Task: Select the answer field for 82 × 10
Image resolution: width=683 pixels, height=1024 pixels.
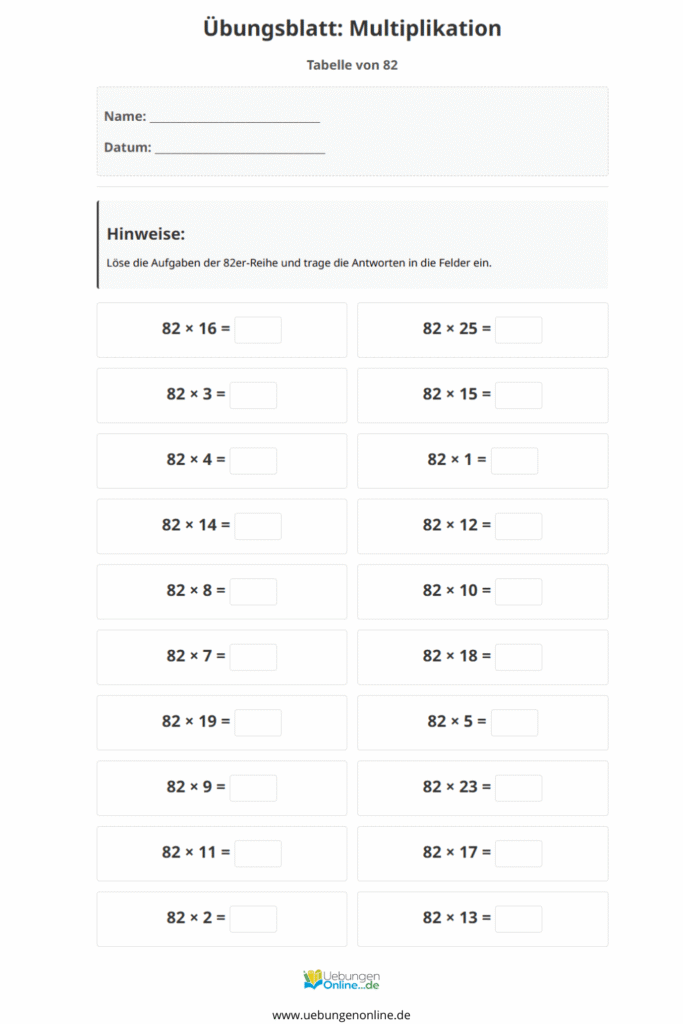Action: click(518, 592)
